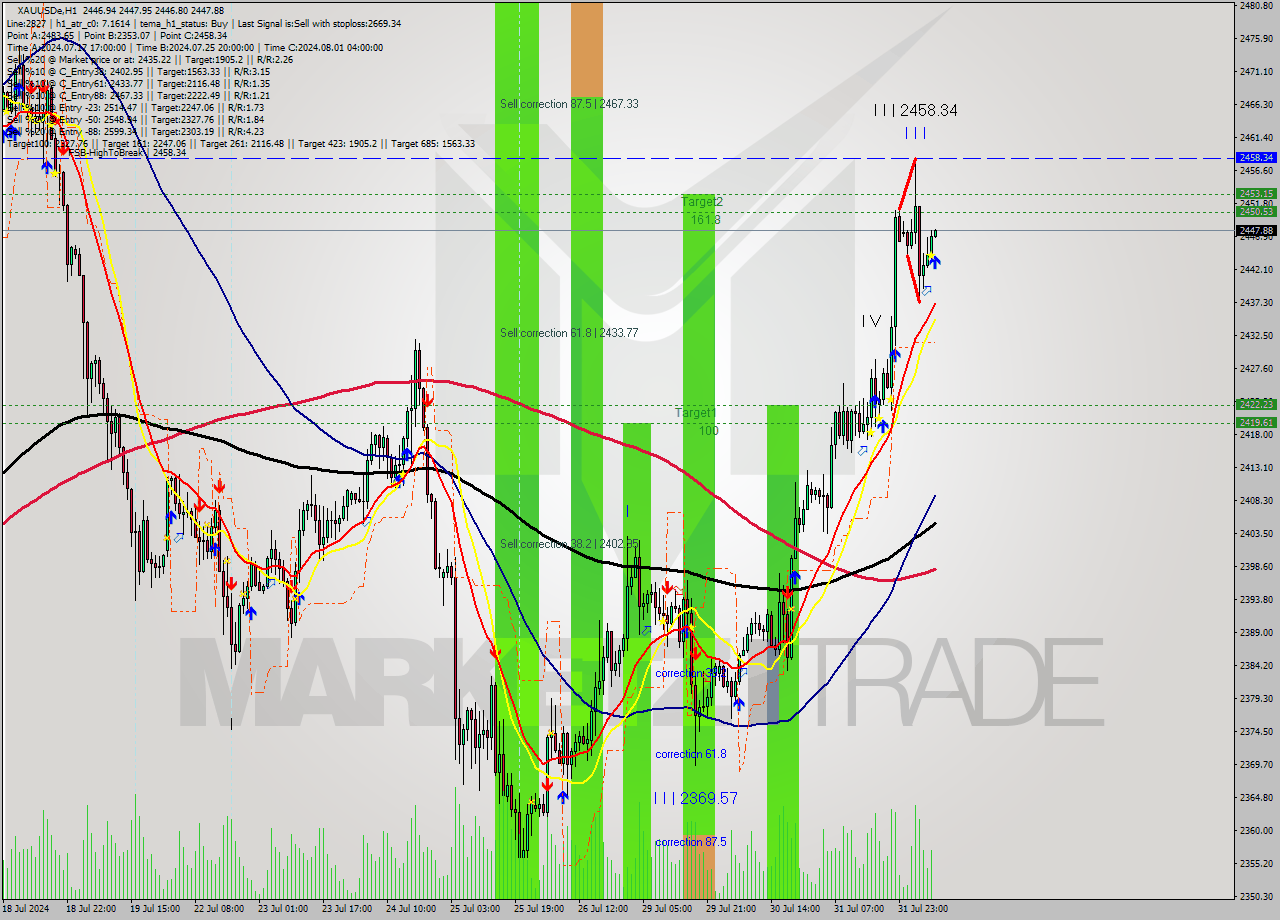This screenshot has height=920, width=1280.
Task: Click the 'Last Signal is:Sell with stoploss:2669.34' text
Action: [x=317, y=23]
